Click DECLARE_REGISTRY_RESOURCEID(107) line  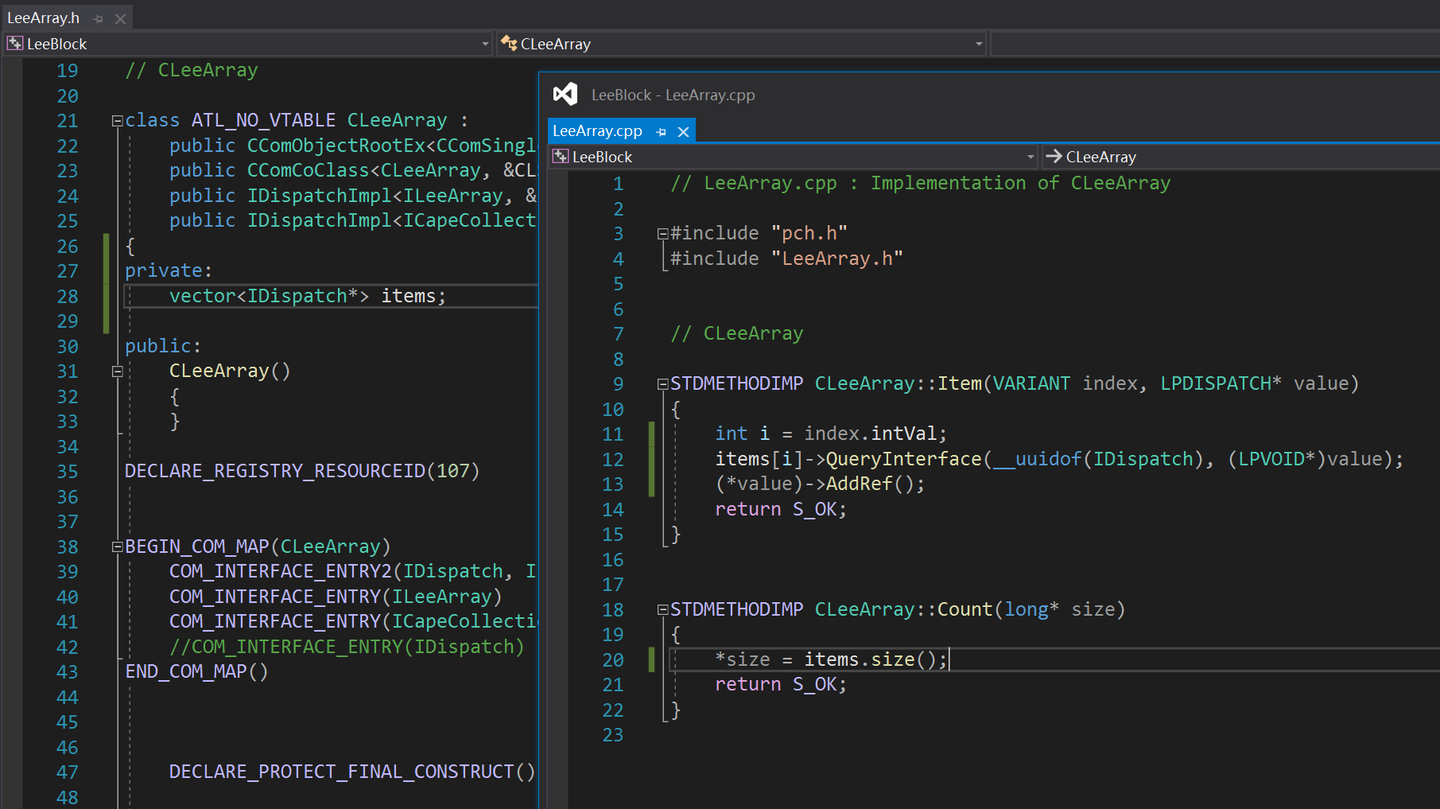coord(302,471)
